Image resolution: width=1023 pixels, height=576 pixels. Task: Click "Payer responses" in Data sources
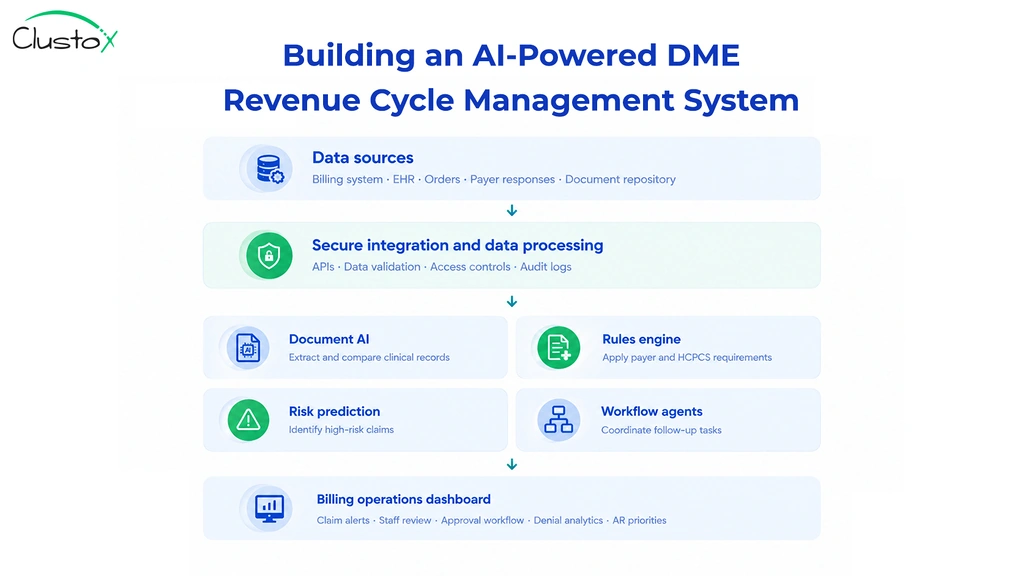pyautogui.click(x=512, y=179)
